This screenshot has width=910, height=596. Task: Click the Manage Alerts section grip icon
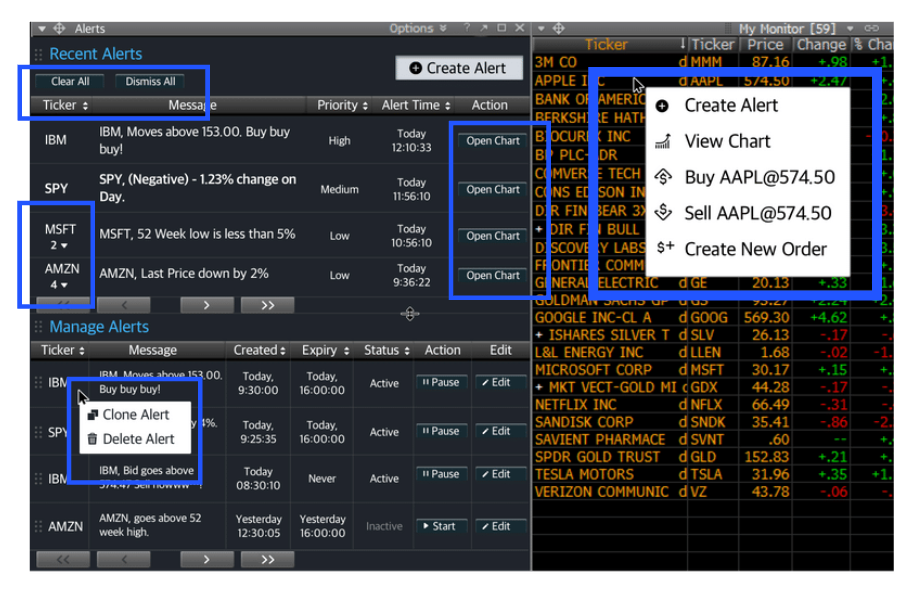pyautogui.click(x=38, y=327)
